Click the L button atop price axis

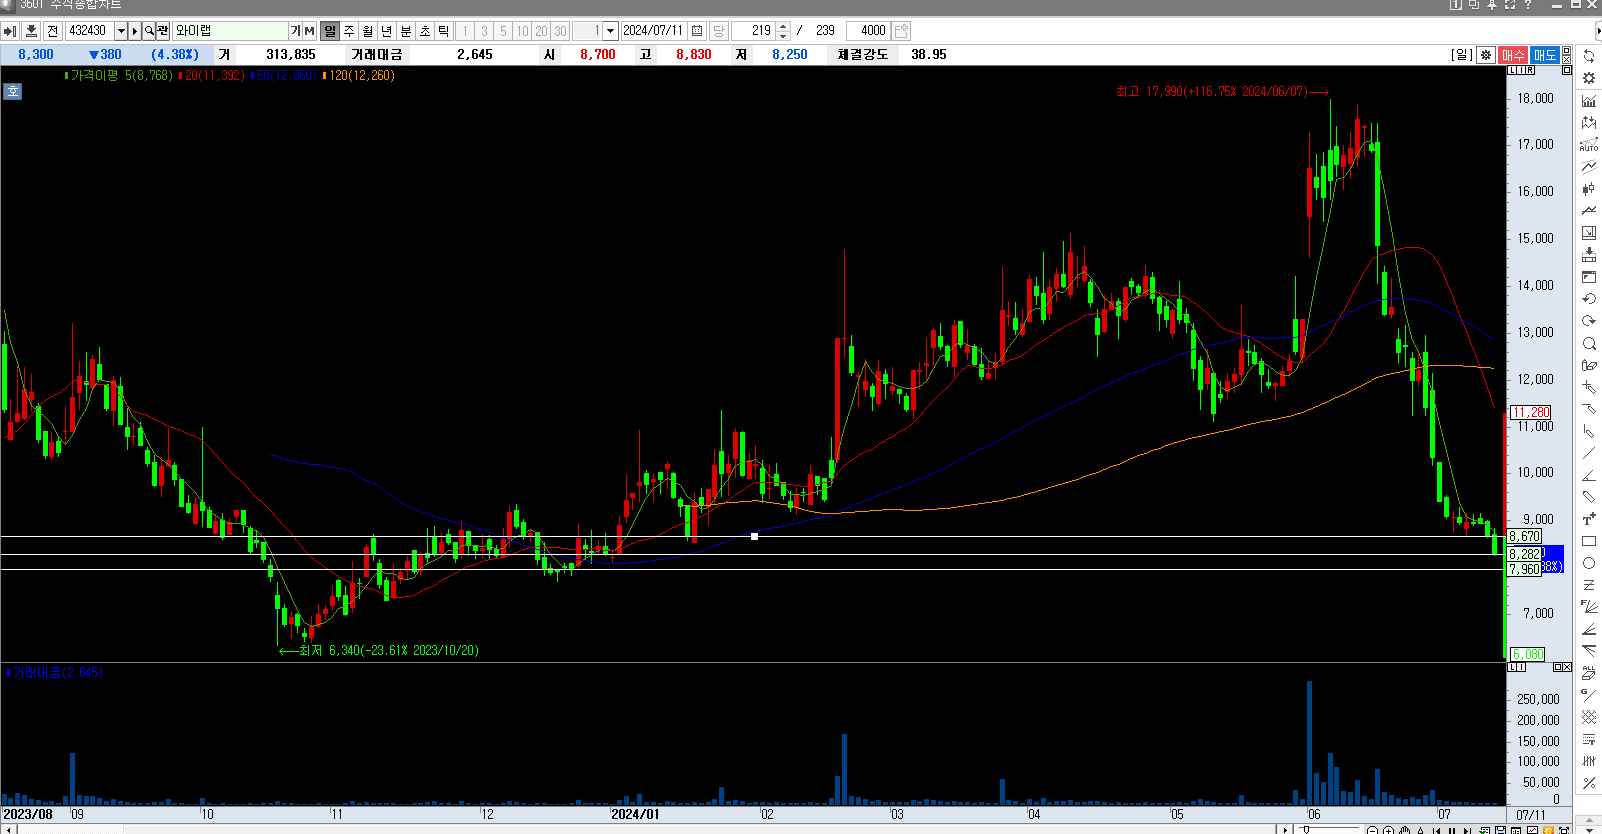tap(1514, 70)
